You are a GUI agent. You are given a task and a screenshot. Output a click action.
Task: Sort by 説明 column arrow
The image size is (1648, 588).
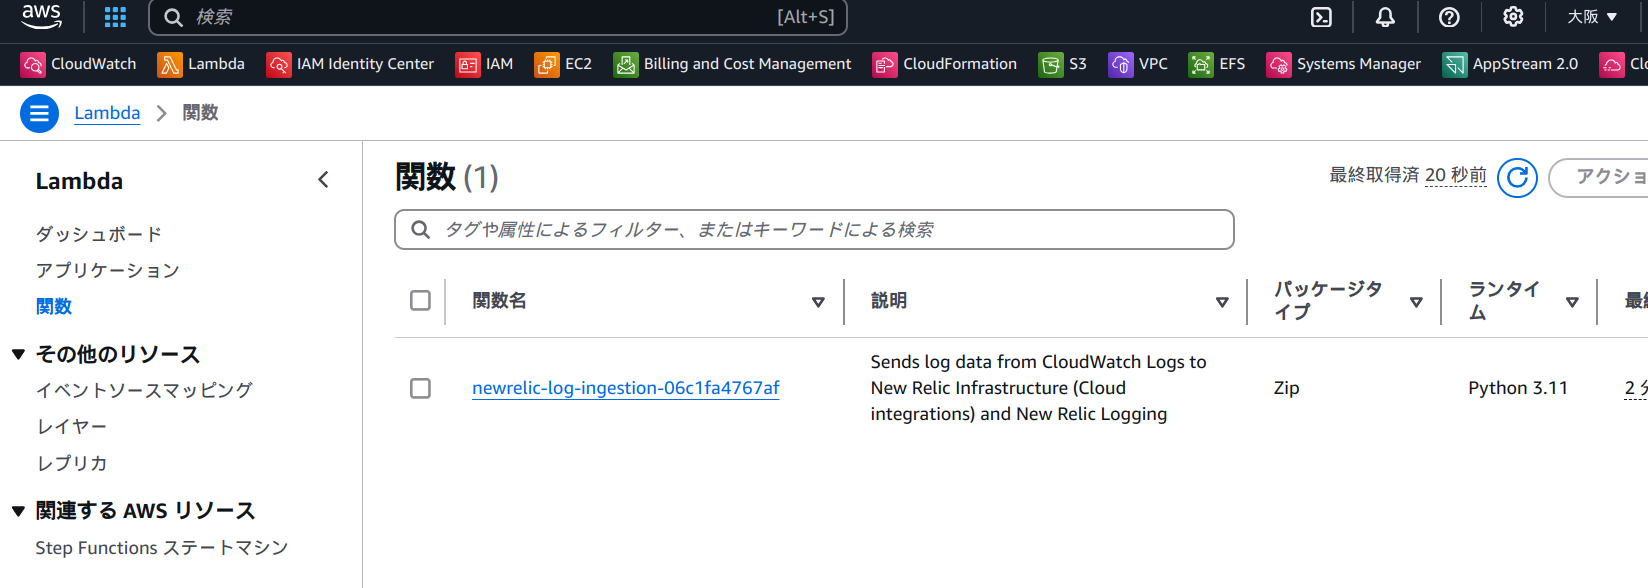[x=1222, y=302]
